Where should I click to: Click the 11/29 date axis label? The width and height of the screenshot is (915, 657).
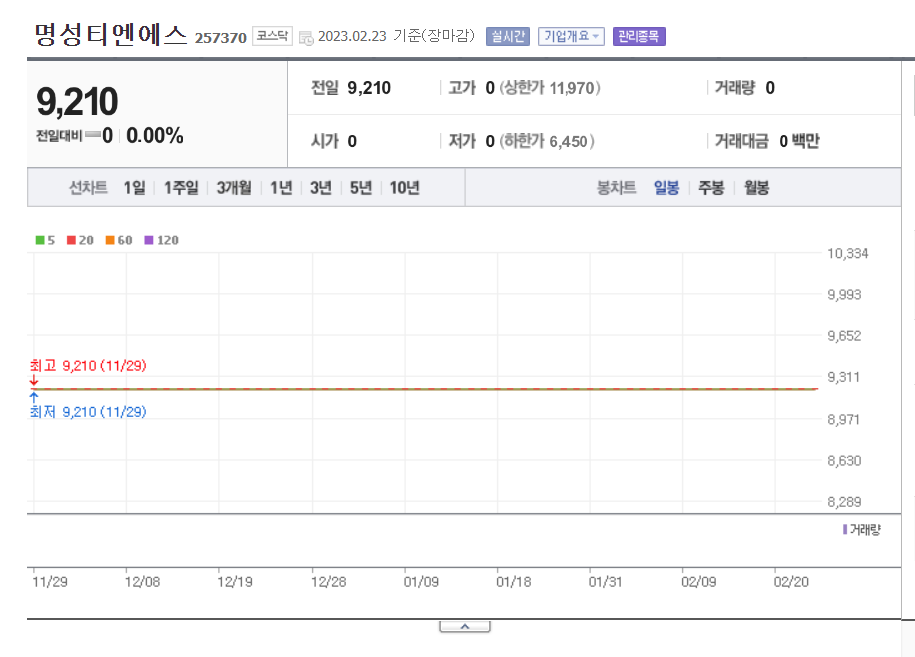[50, 582]
